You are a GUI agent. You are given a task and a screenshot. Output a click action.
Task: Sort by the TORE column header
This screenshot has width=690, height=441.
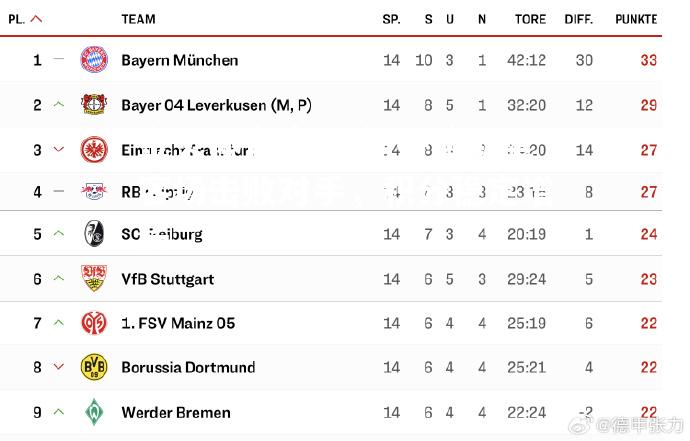(x=530, y=19)
